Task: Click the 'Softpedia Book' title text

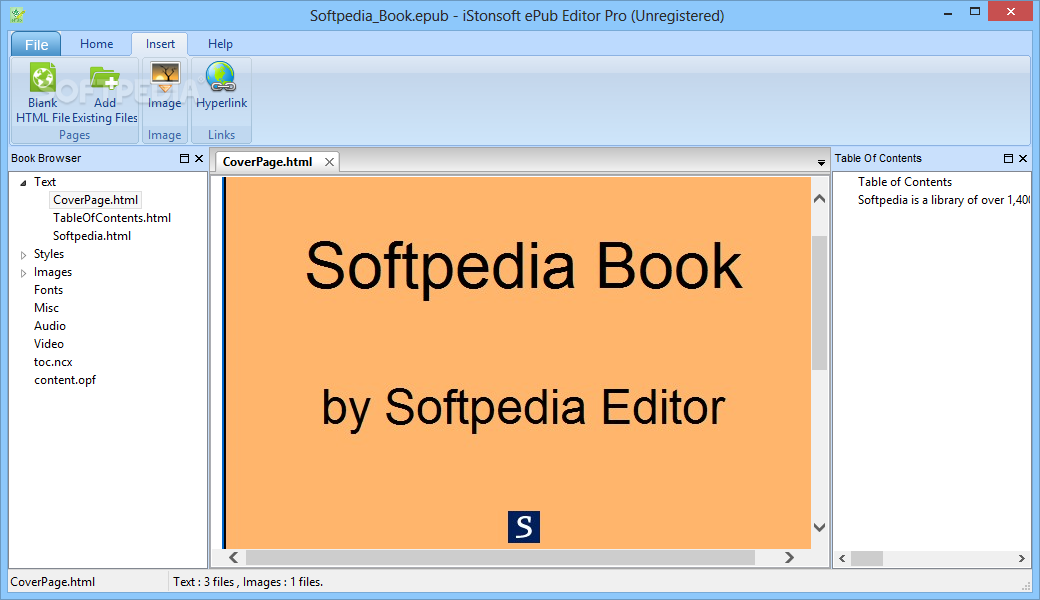Action: [x=523, y=267]
